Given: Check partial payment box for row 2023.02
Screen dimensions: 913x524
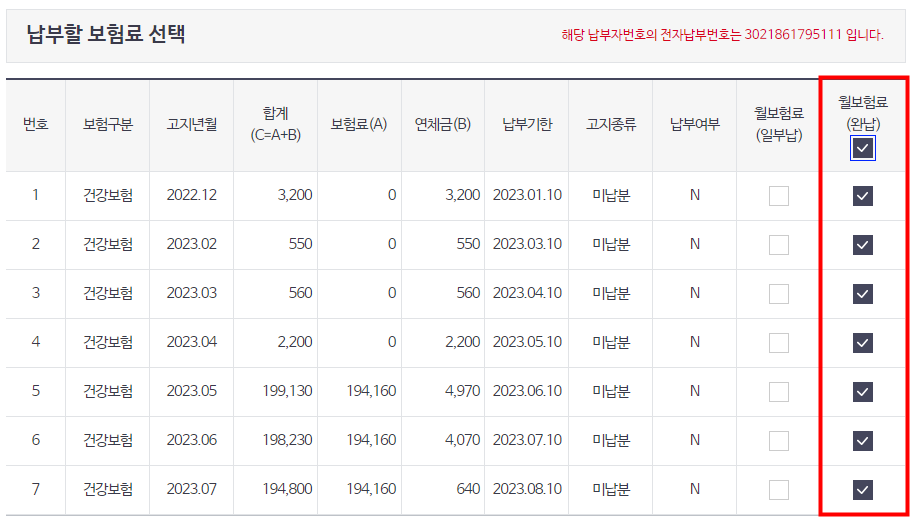Looking at the screenshot, I should pos(778,245).
